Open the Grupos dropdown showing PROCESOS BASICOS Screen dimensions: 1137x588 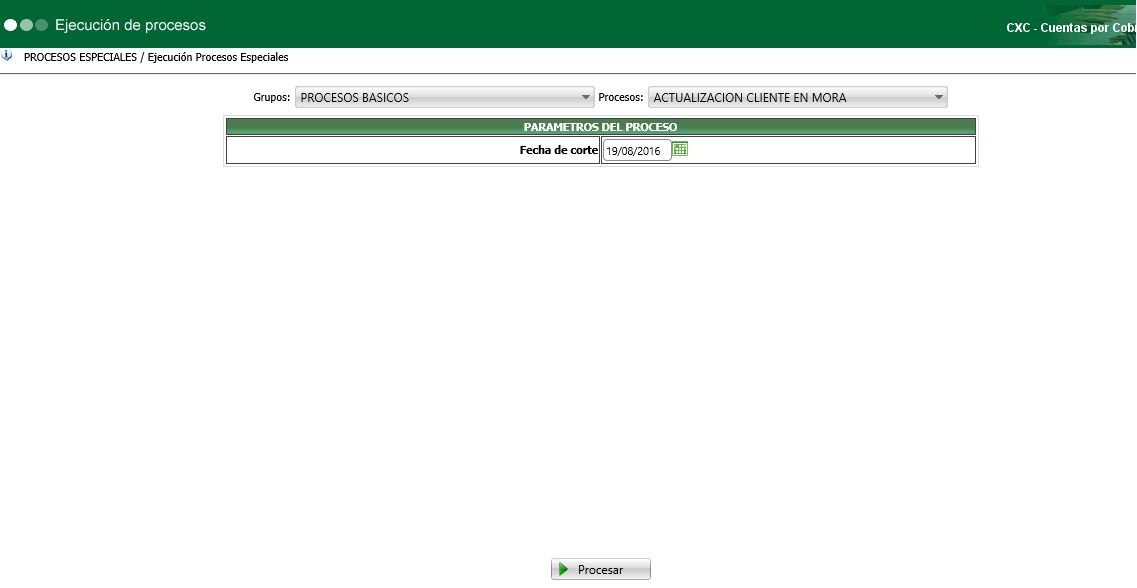tap(445, 97)
